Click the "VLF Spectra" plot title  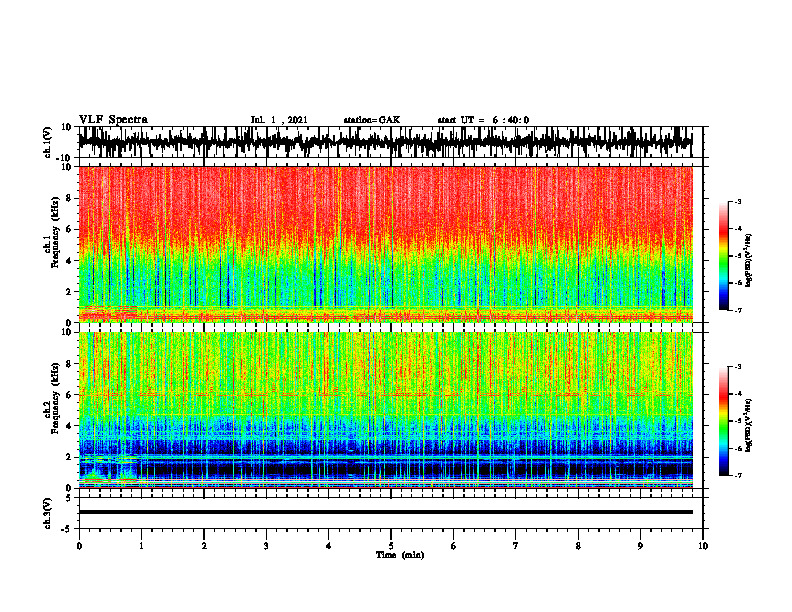point(113,120)
